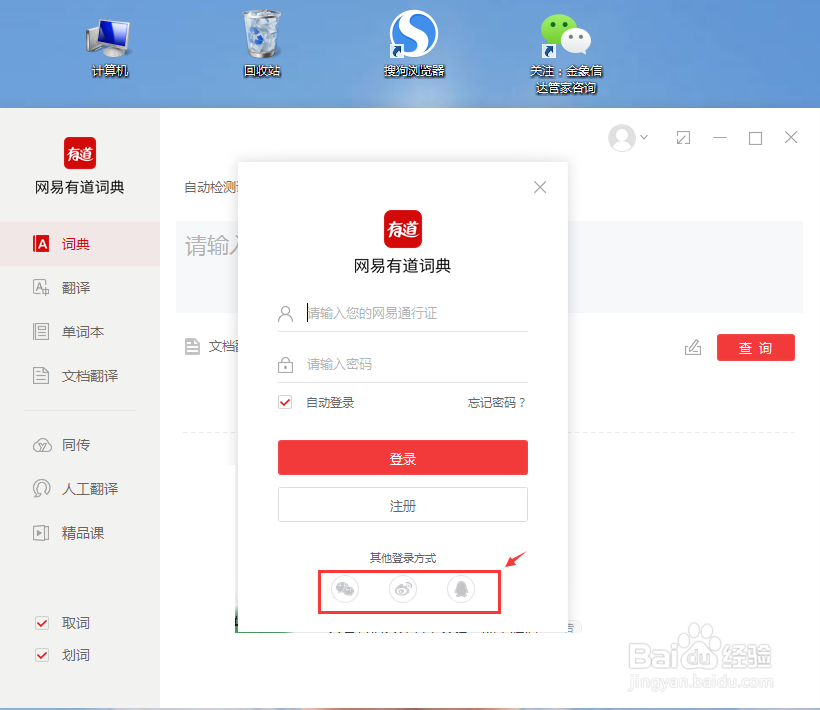Focus the 网易通行证 account input field

point(417,313)
